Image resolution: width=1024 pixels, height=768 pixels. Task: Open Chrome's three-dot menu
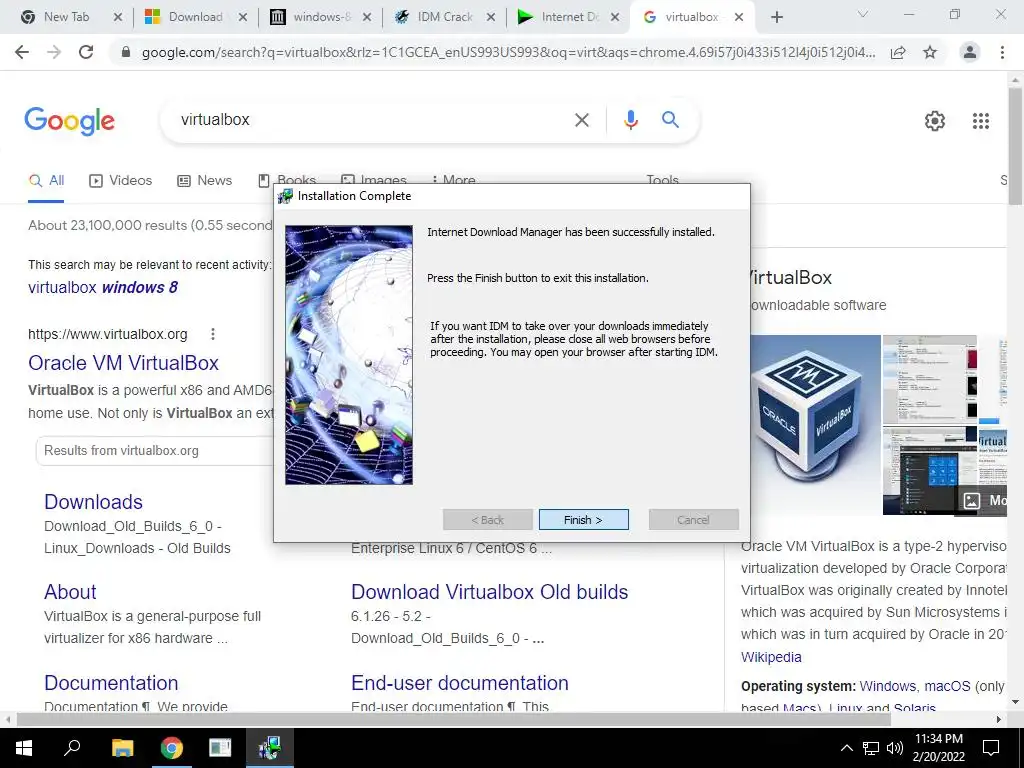pyautogui.click(x=1002, y=52)
